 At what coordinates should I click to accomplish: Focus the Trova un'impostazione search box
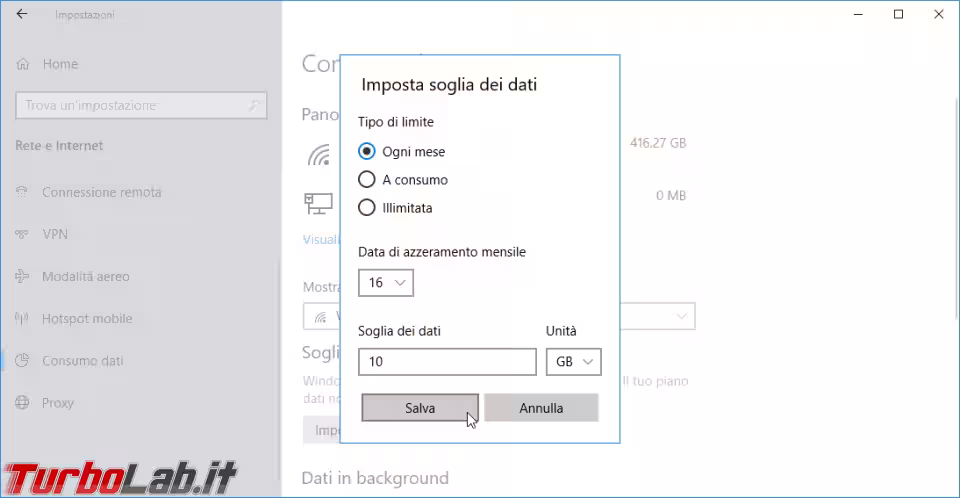click(x=141, y=105)
